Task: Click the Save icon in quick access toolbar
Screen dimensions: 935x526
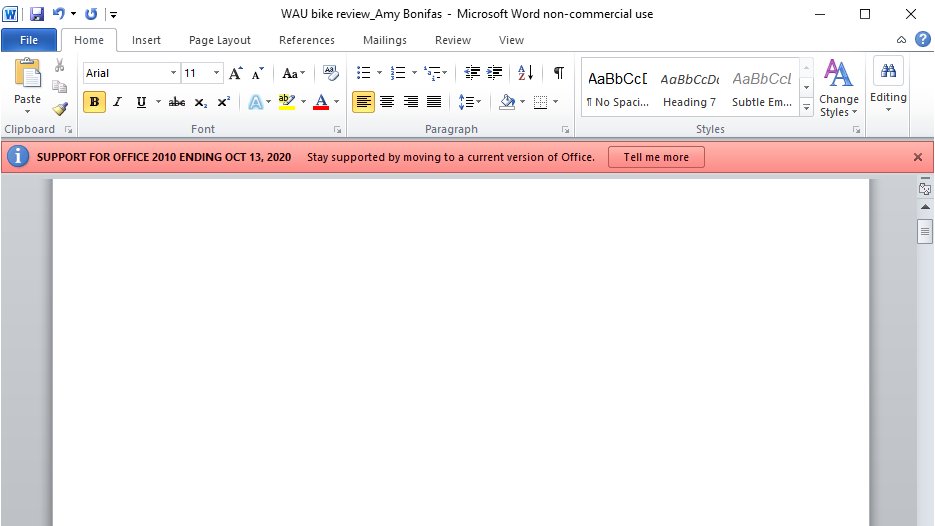Action: [x=37, y=14]
